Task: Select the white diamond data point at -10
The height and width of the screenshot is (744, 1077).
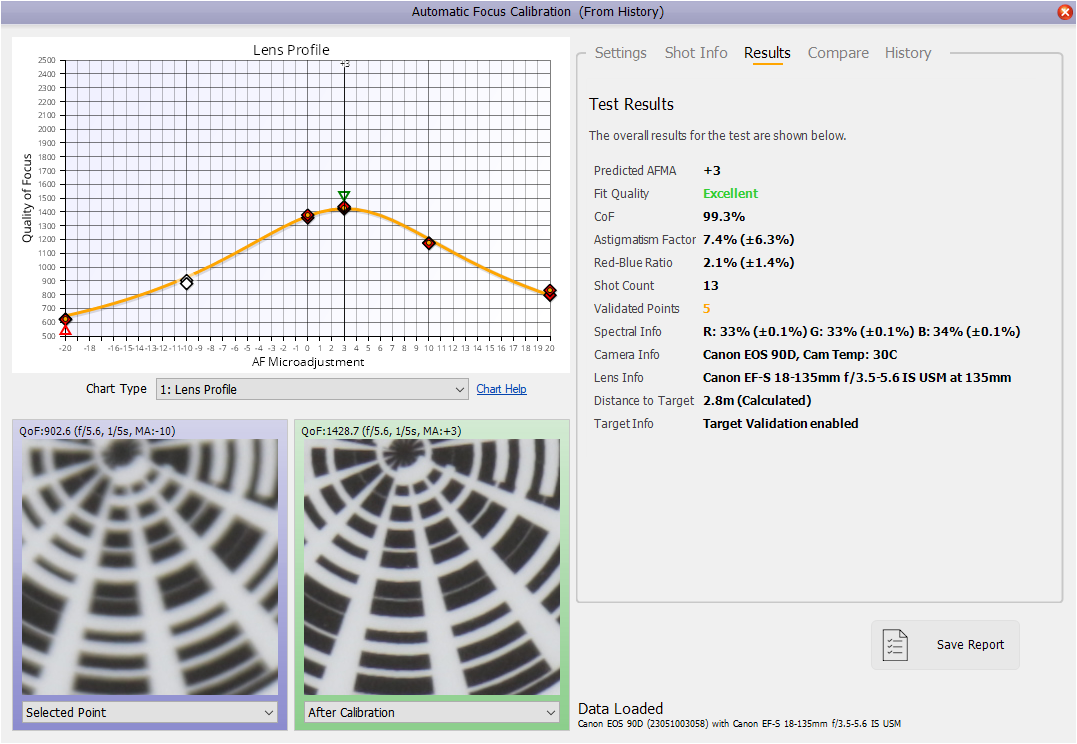Action: (x=186, y=282)
